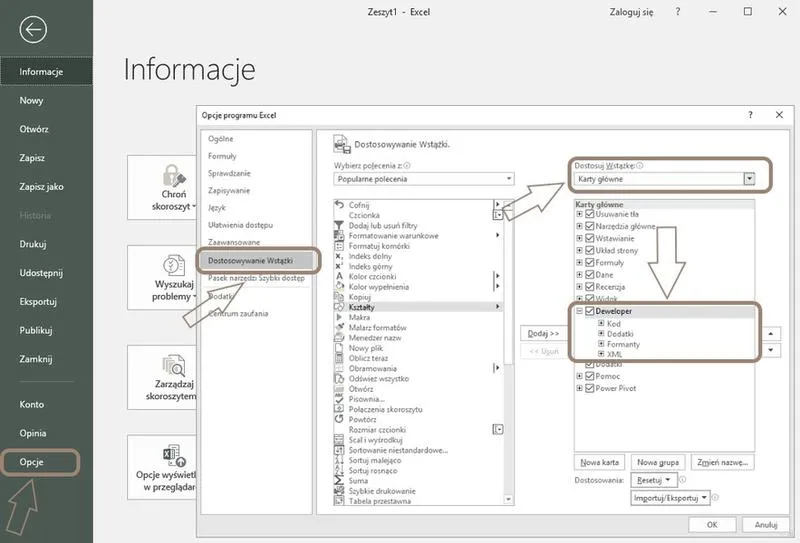Click the Kolor czcionki letter A icon
800x543 pixels.
339,276
